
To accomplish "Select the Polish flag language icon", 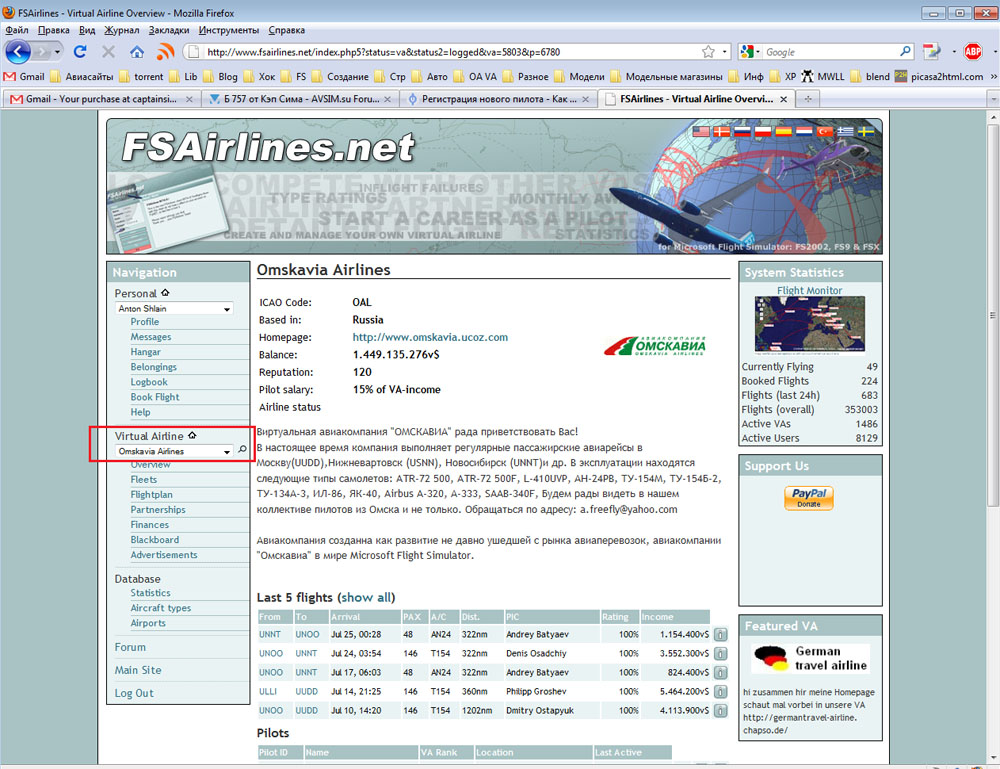I will [763, 131].
